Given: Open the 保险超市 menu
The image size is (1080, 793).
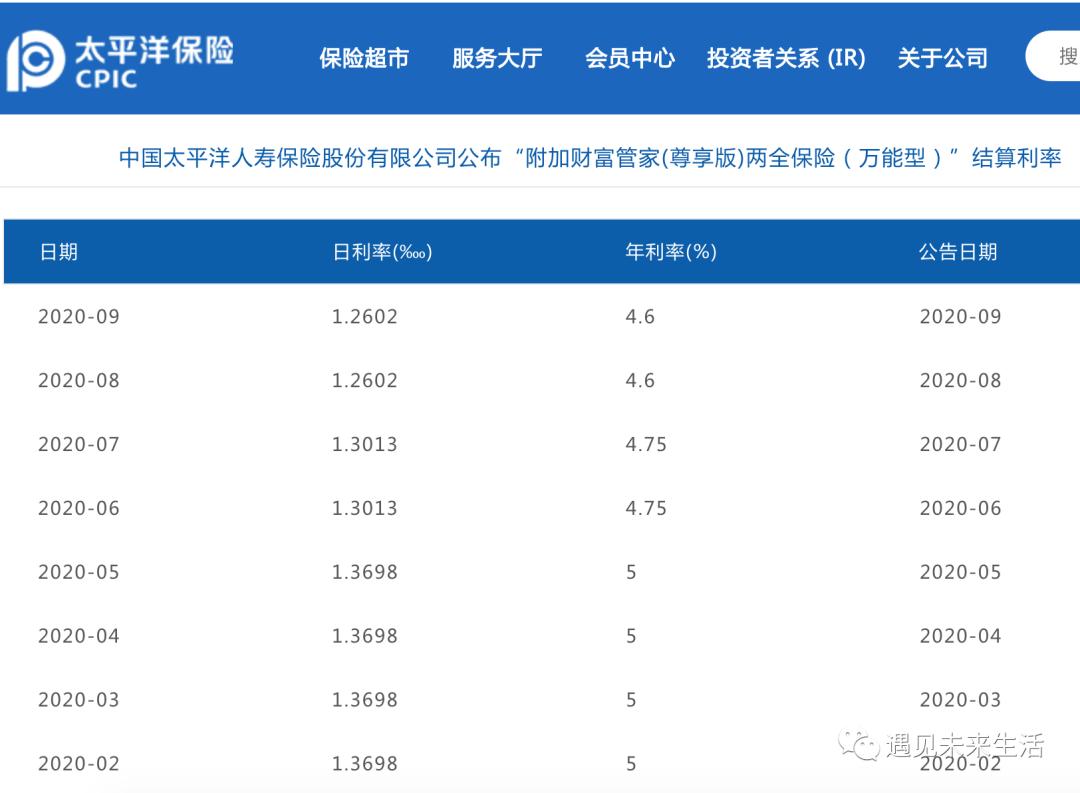Looking at the screenshot, I should coord(364,58).
